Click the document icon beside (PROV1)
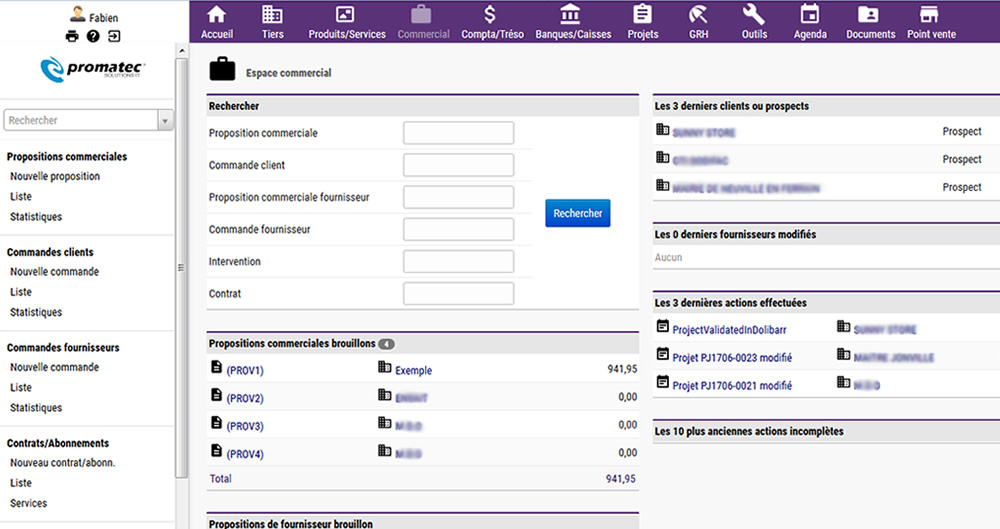1000x529 pixels. [217, 367]
